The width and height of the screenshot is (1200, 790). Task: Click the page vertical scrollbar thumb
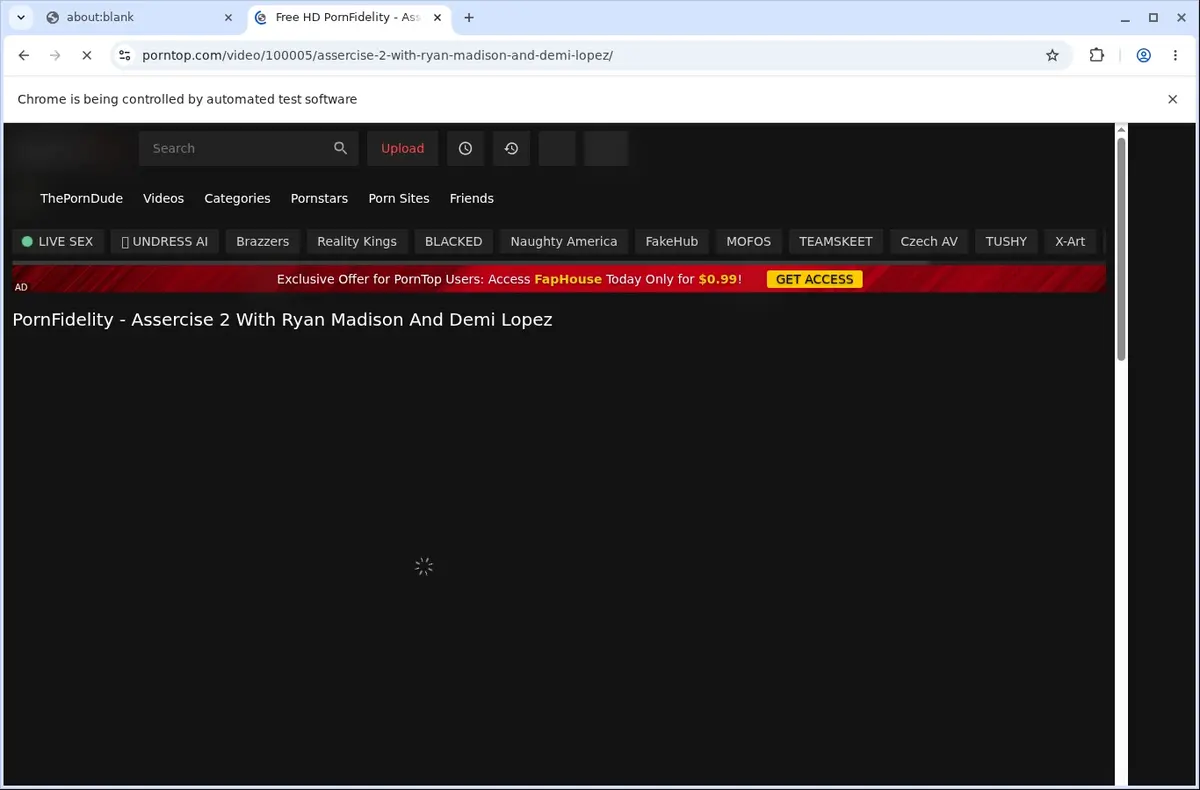click(1121, 250)
